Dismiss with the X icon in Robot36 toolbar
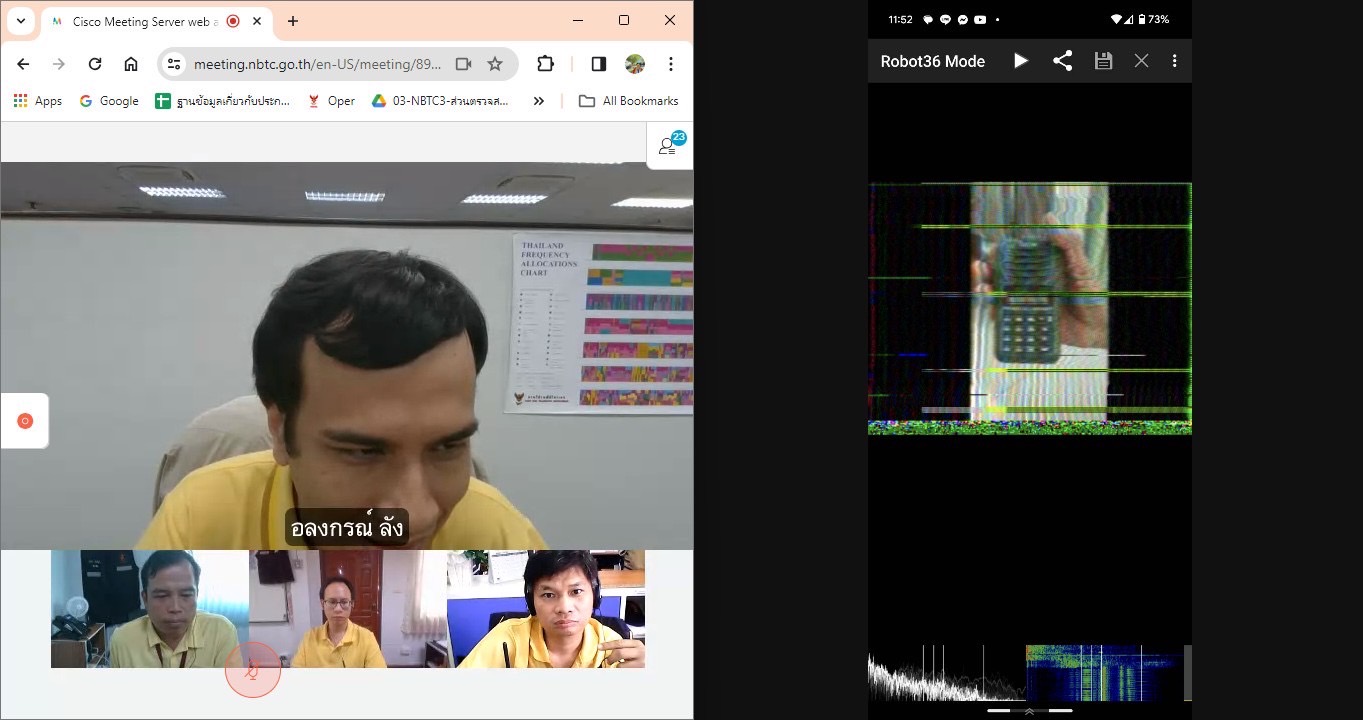 pyautogui.click(x=1141, y=61)
